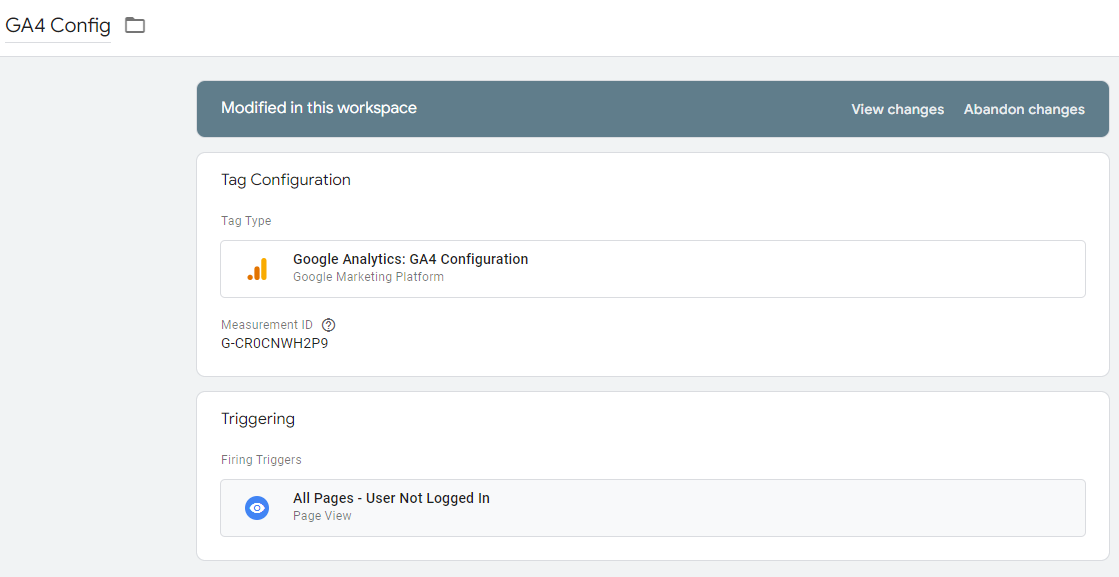Click Abandon changes in the banner
The height and width of the screenshot is (577, 1119).
click(1023, 110)
